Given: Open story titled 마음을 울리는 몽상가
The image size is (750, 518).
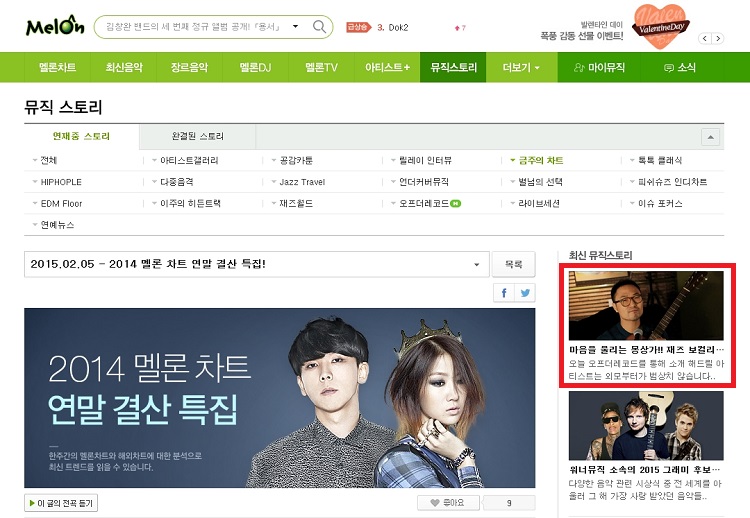Looking at the screenshot, I should click(x=646, y=350).
